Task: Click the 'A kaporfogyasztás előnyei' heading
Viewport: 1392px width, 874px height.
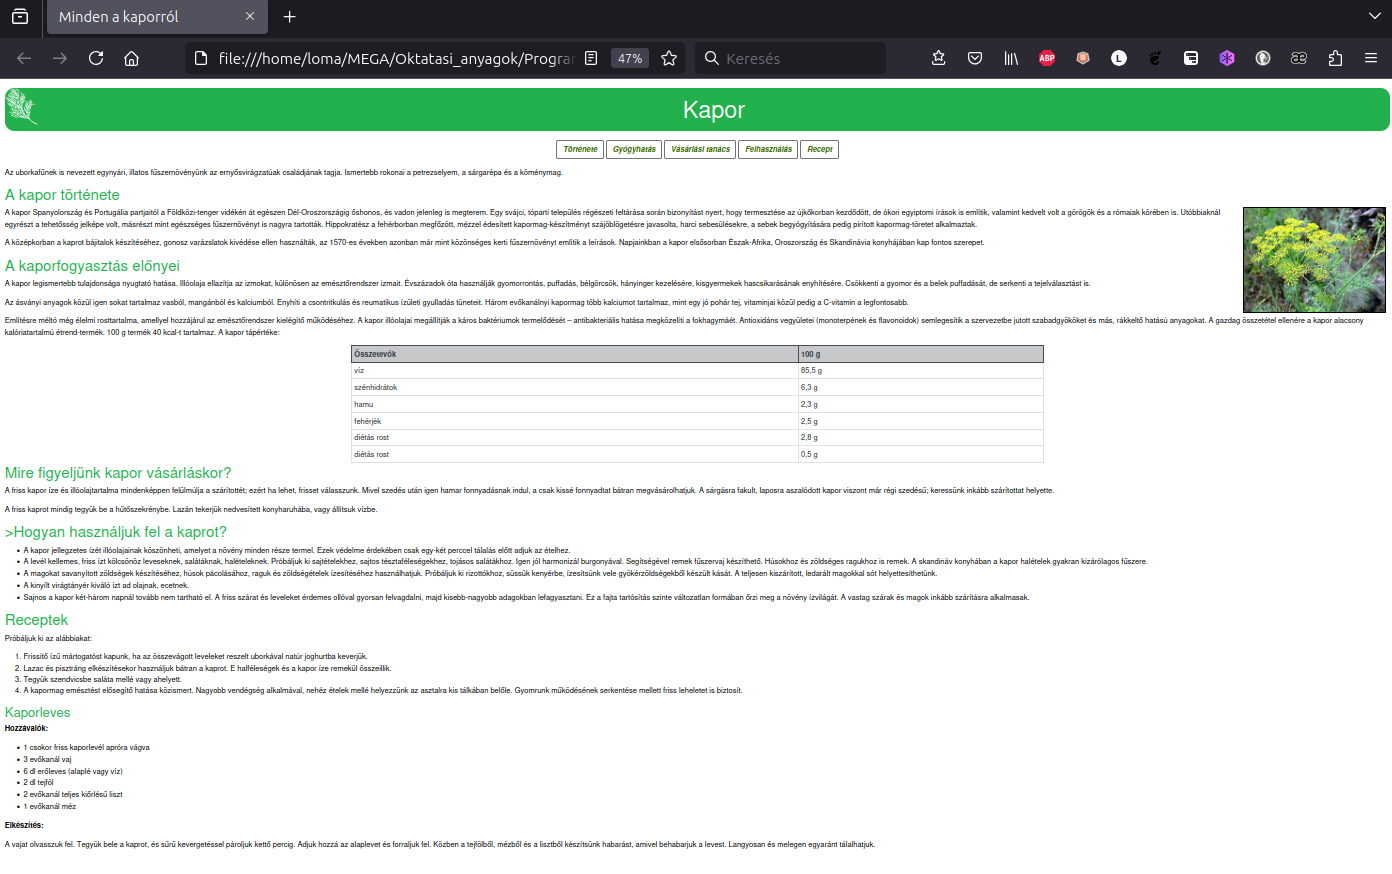Action: pos(92,266)
